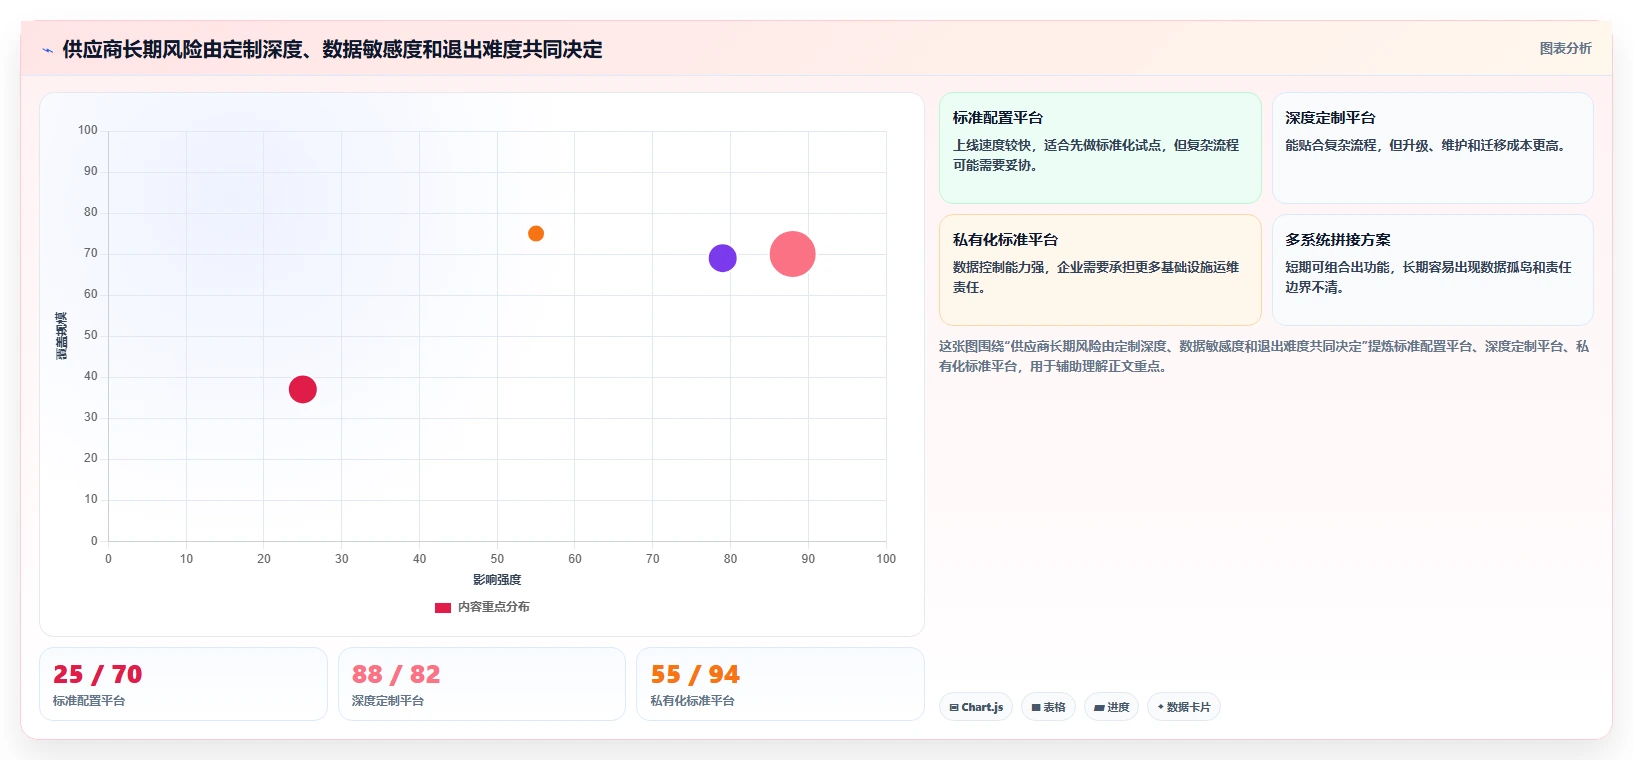Select the purple bubble on the chart
Screen dimensions: 1633x760
click(x=722, y=258)
